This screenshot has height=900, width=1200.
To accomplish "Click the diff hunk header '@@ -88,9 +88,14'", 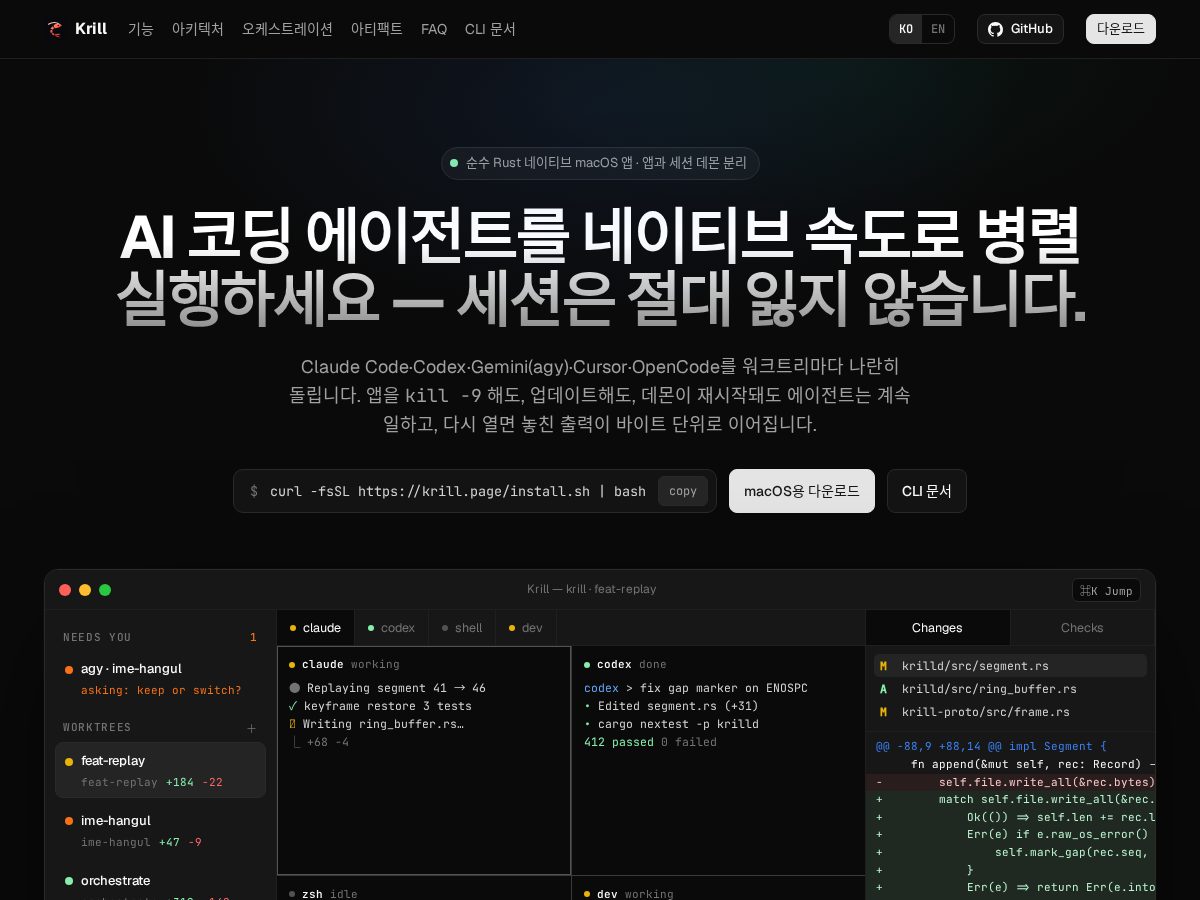I will click(991, 746).
